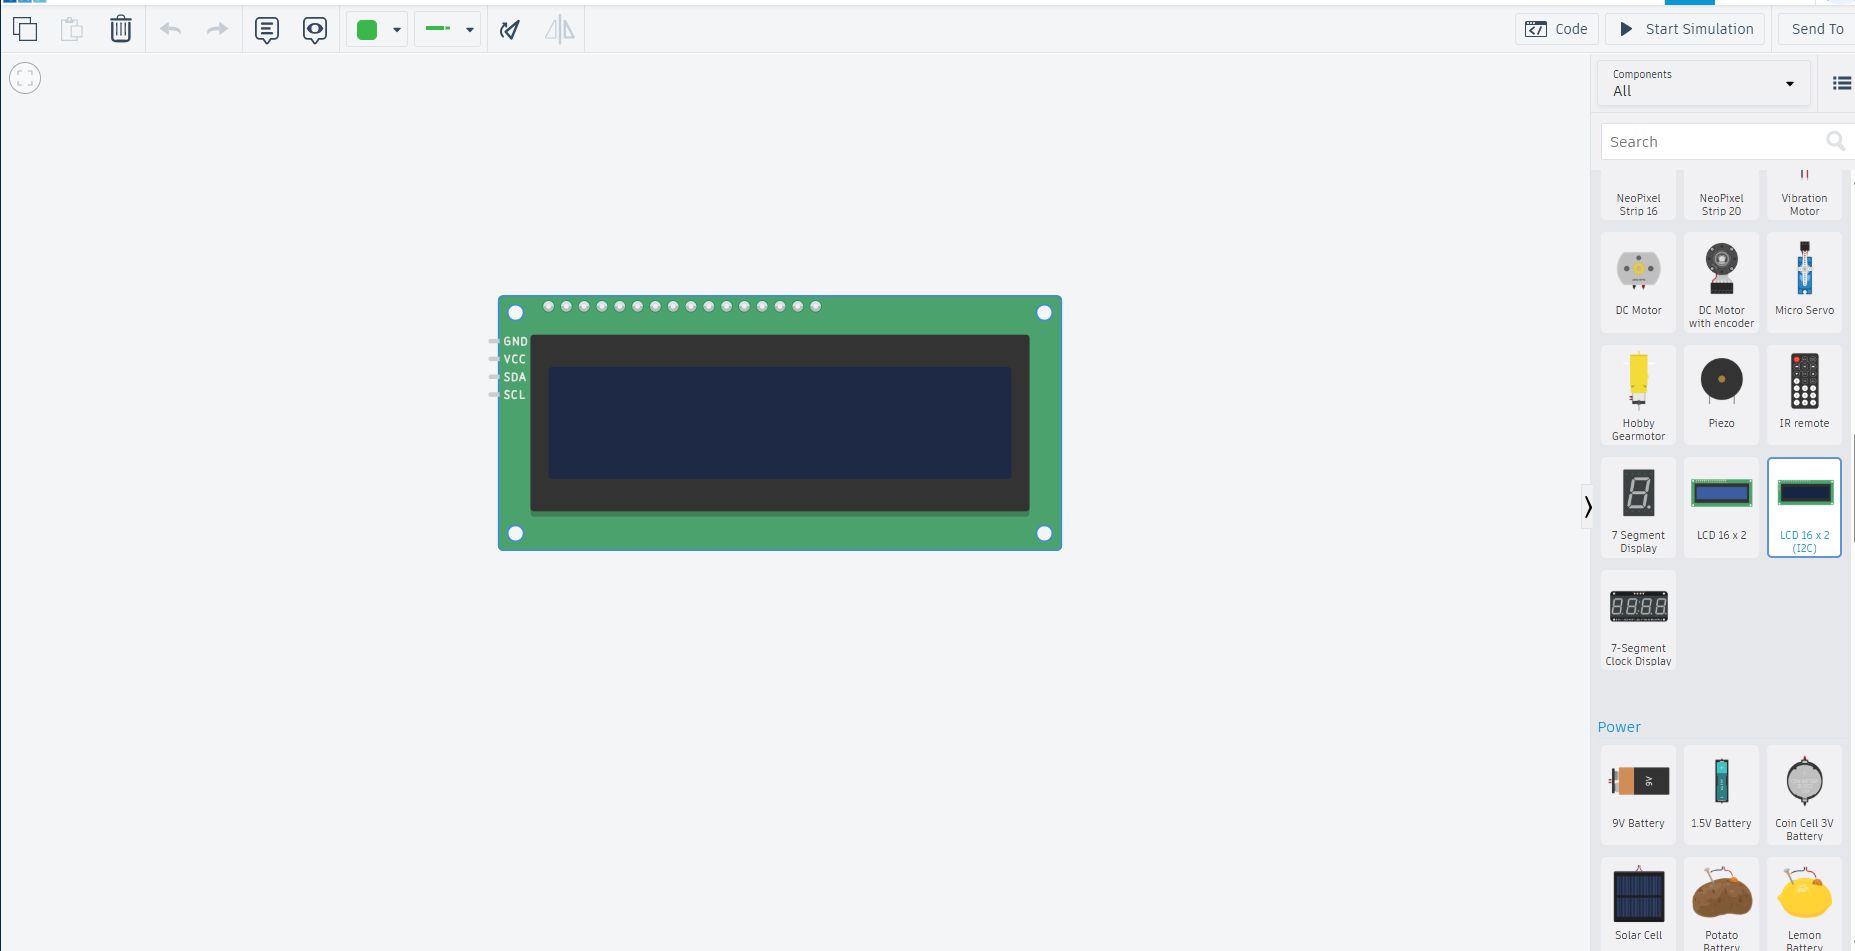Select the Piezo component
This screenshot has width=1855, height=951.
click(x=1721, y=395)
